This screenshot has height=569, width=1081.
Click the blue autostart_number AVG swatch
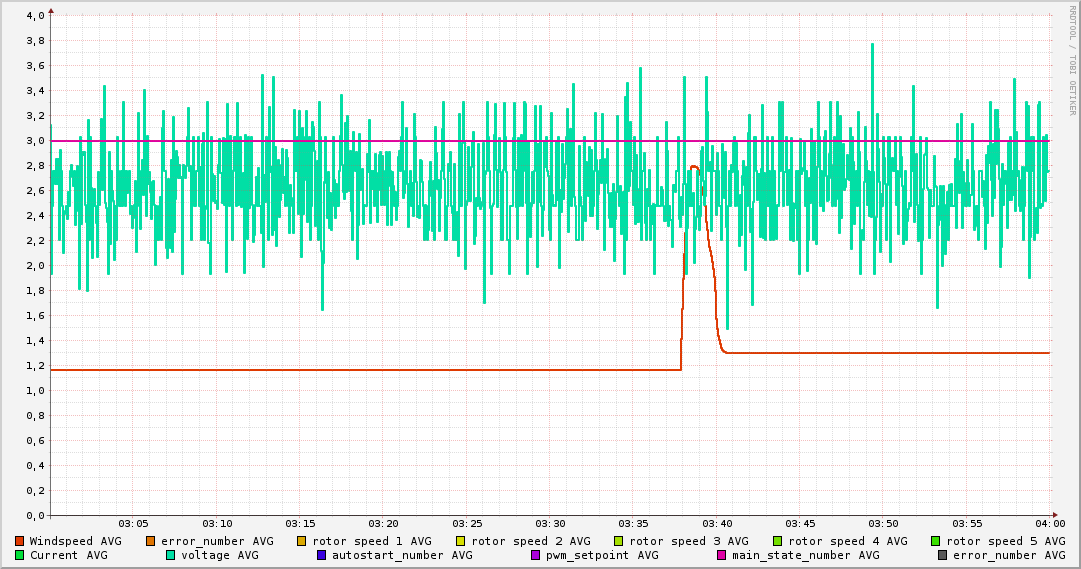tap(321, 555)
